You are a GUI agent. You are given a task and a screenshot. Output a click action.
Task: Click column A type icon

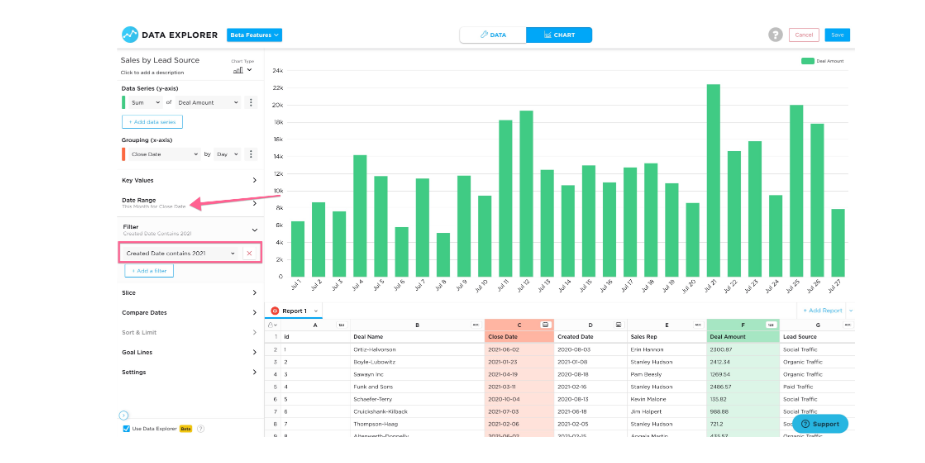341,324
